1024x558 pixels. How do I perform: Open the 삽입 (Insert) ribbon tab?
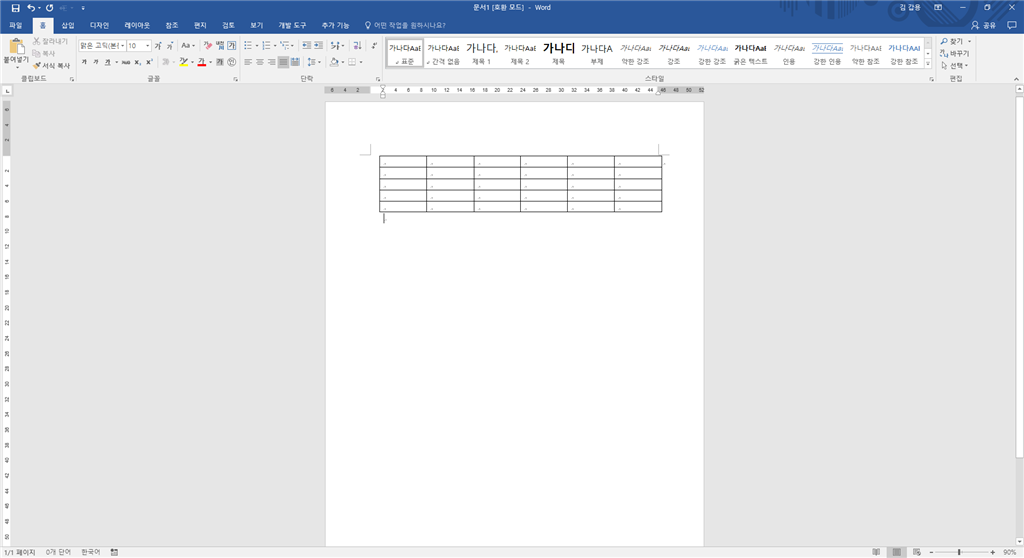[68, 25]
